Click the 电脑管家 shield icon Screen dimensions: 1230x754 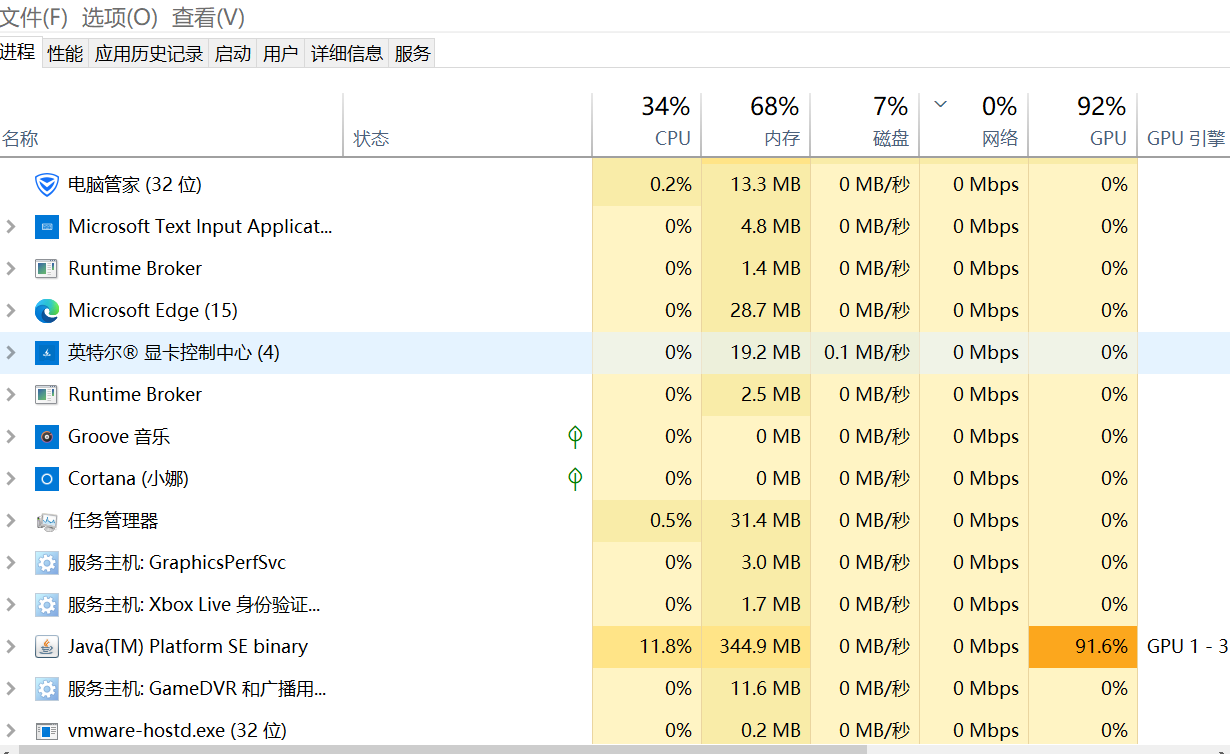coord(47,185)
